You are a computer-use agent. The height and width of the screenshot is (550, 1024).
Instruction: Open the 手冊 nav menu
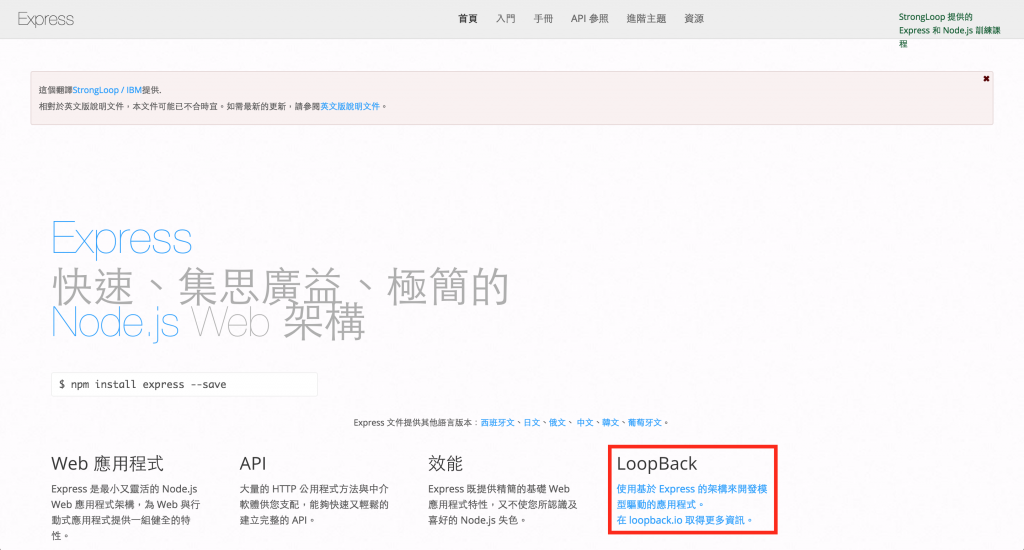point(543,18)
